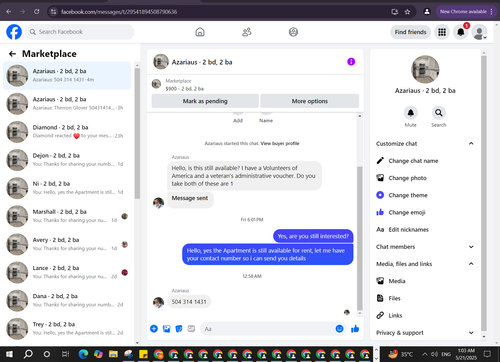Viewport: 500px width, 362px height.
Task: Send a thumbs up like
Action: pos(355,329)
